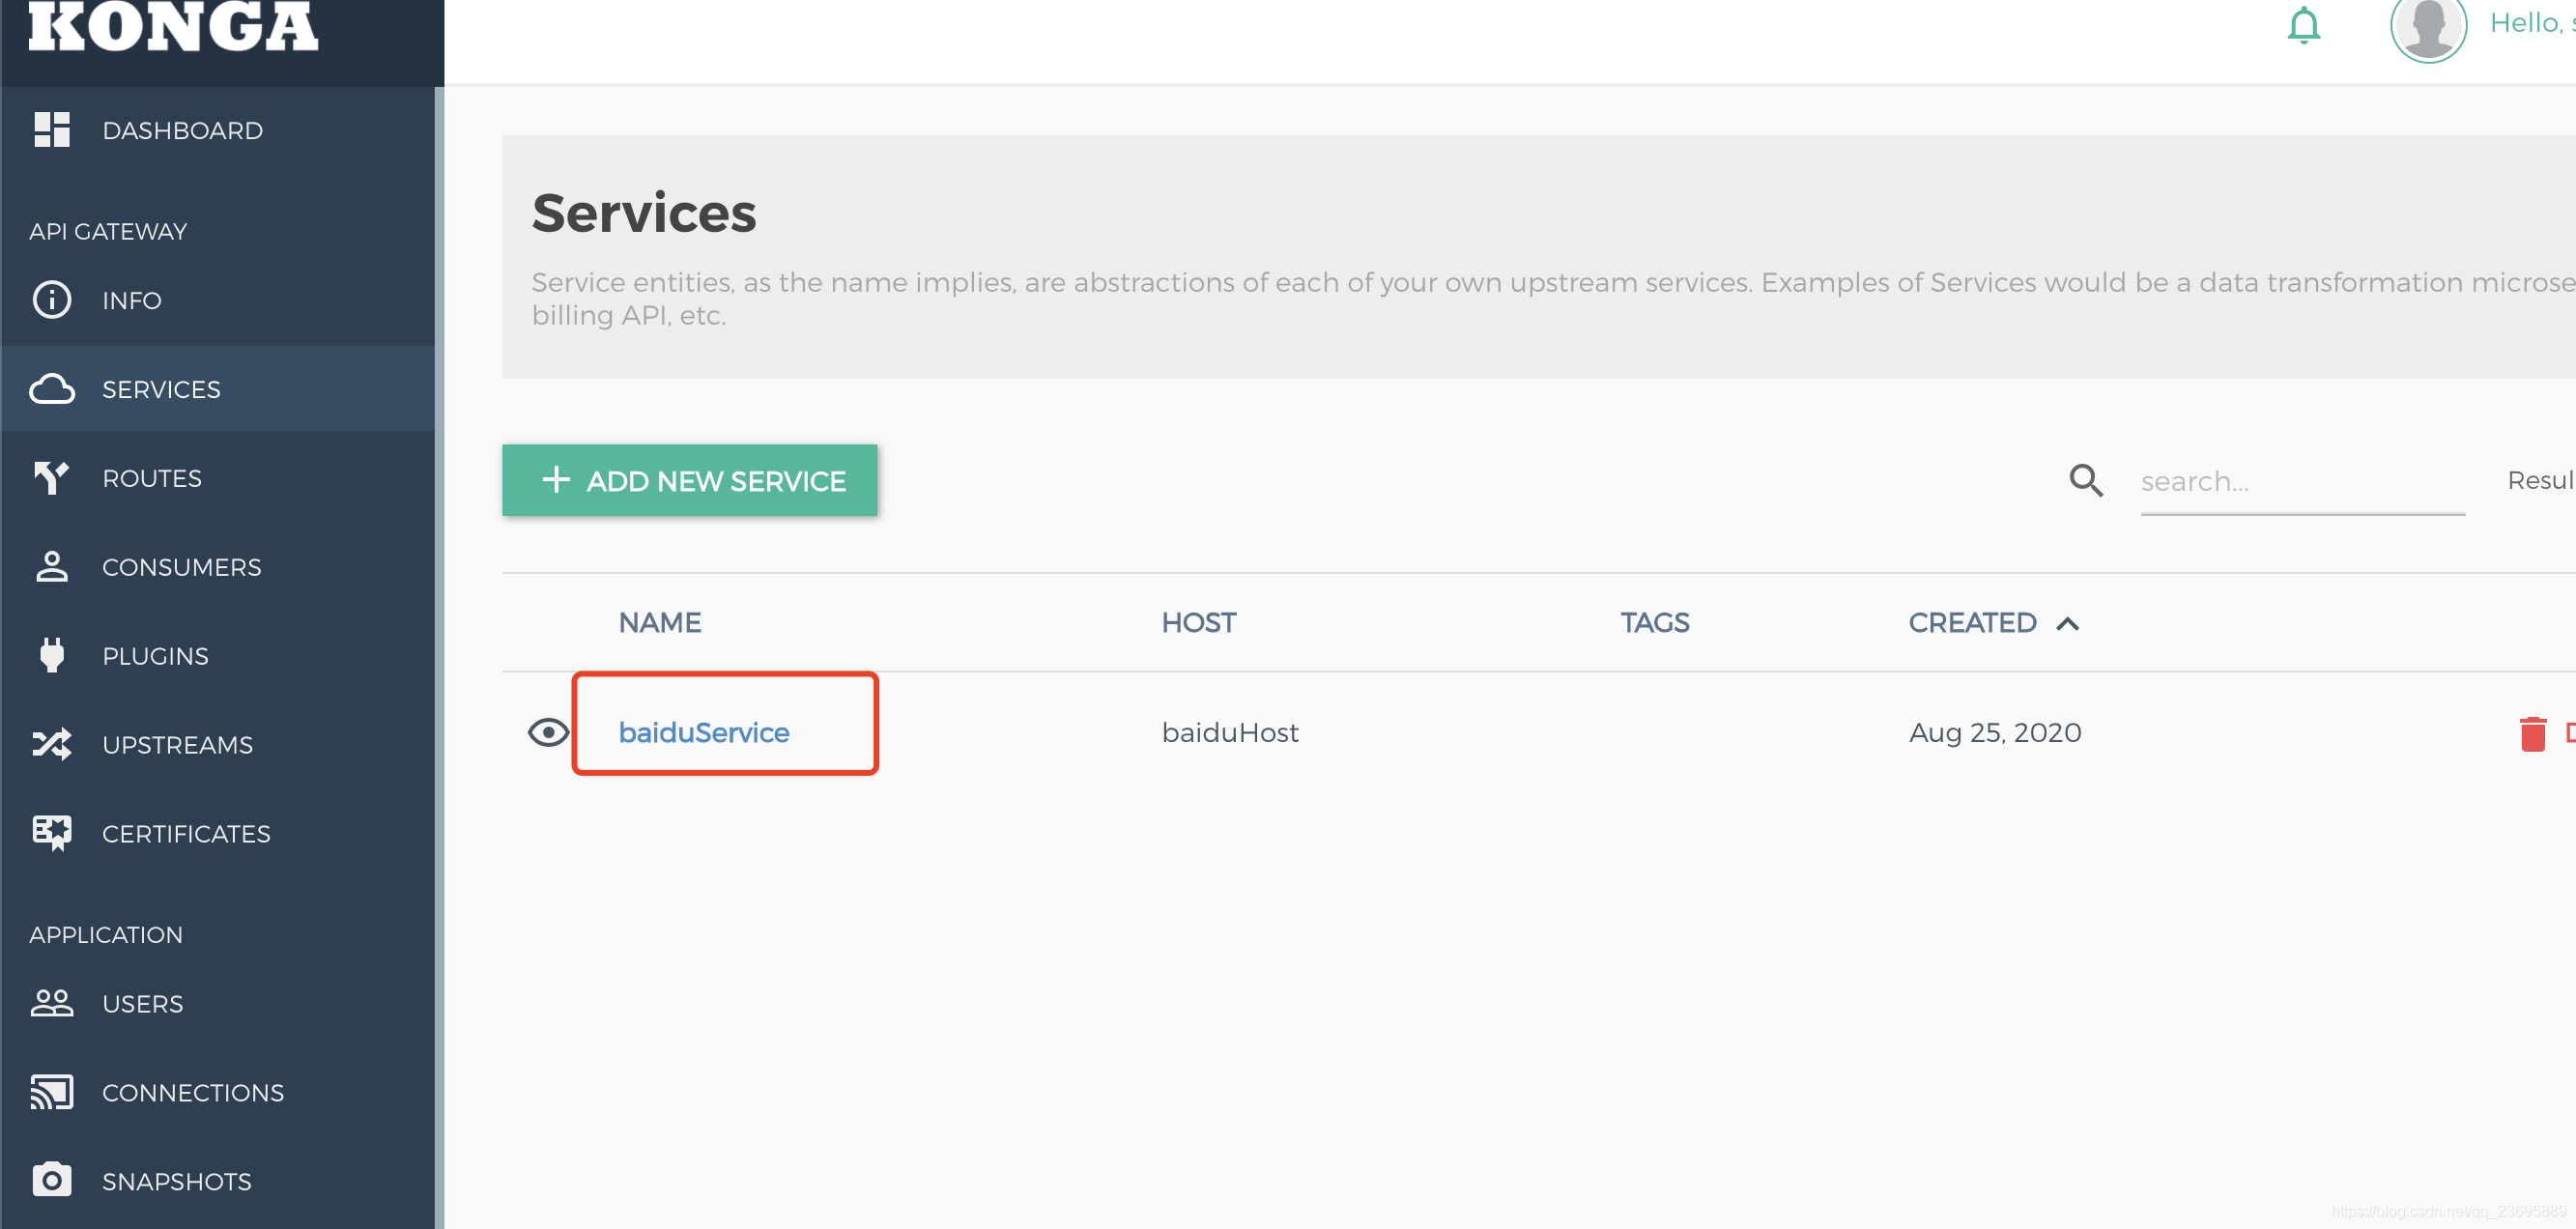Open the NAME column sort dropdown

pyautogui.click(x=659, y=621)
